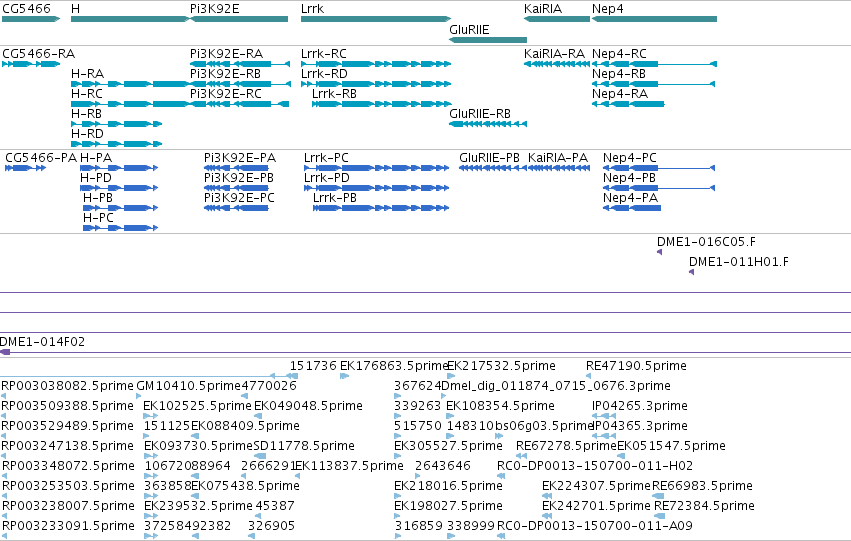This screenshot has width=851, height=541.
Task: Click the EK217532.5prime label
Action: [x=501, y=366]
